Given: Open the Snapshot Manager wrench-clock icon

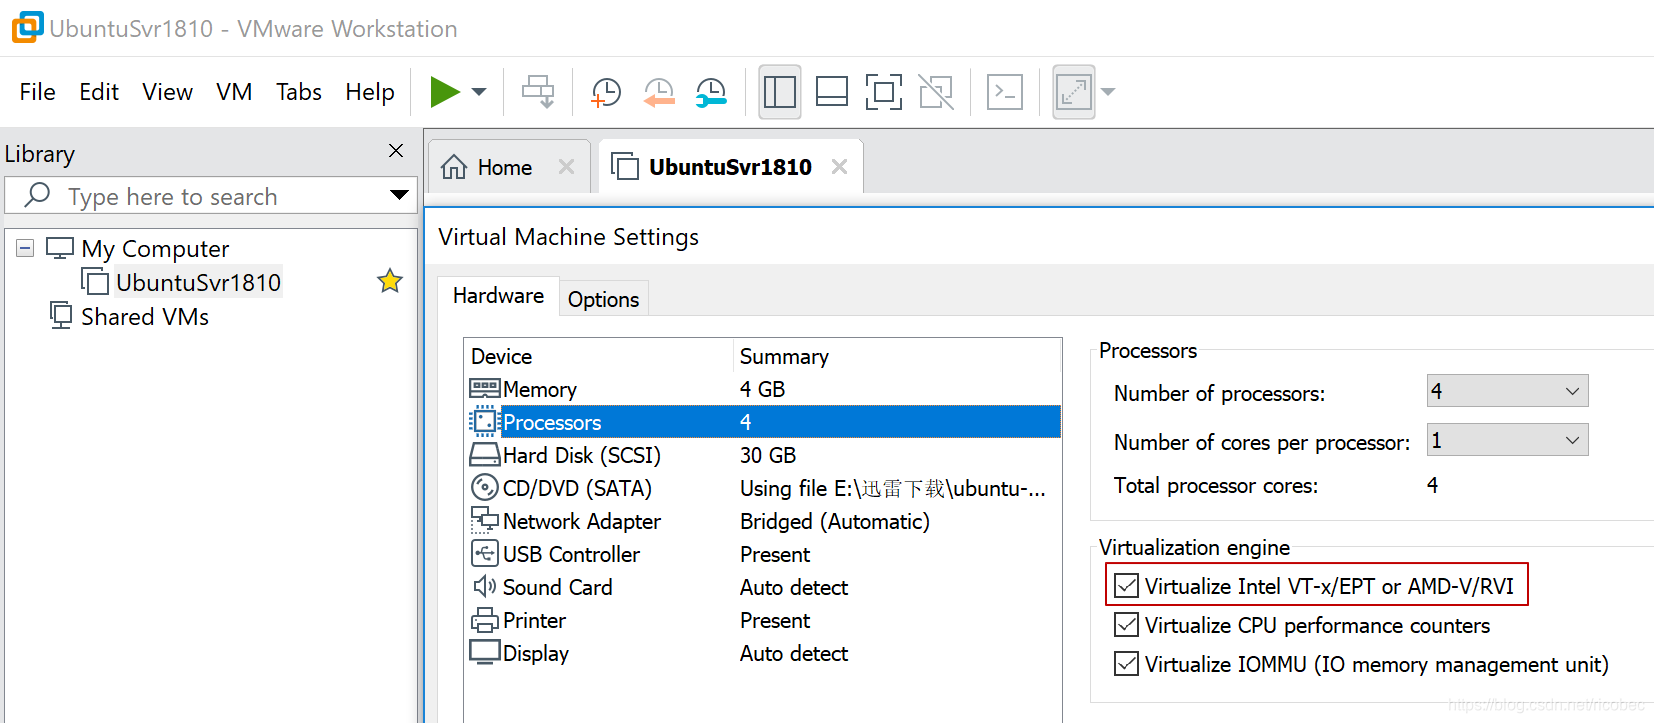Looking at the screenshot, I should 711,92.
